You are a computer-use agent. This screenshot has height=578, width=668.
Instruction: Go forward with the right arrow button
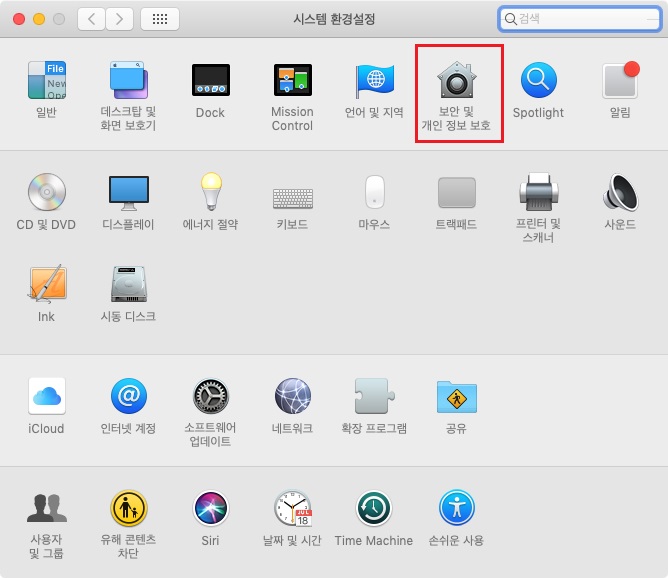coord(119,19)
